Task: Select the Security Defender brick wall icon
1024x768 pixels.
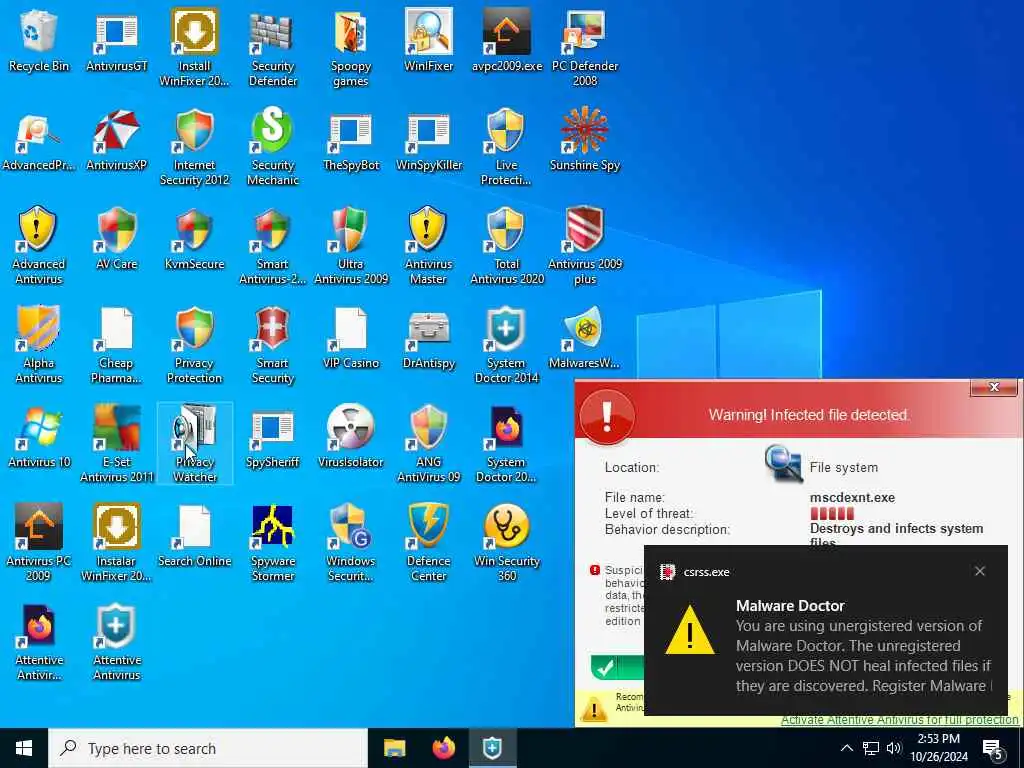Action: tap(273, 48)
